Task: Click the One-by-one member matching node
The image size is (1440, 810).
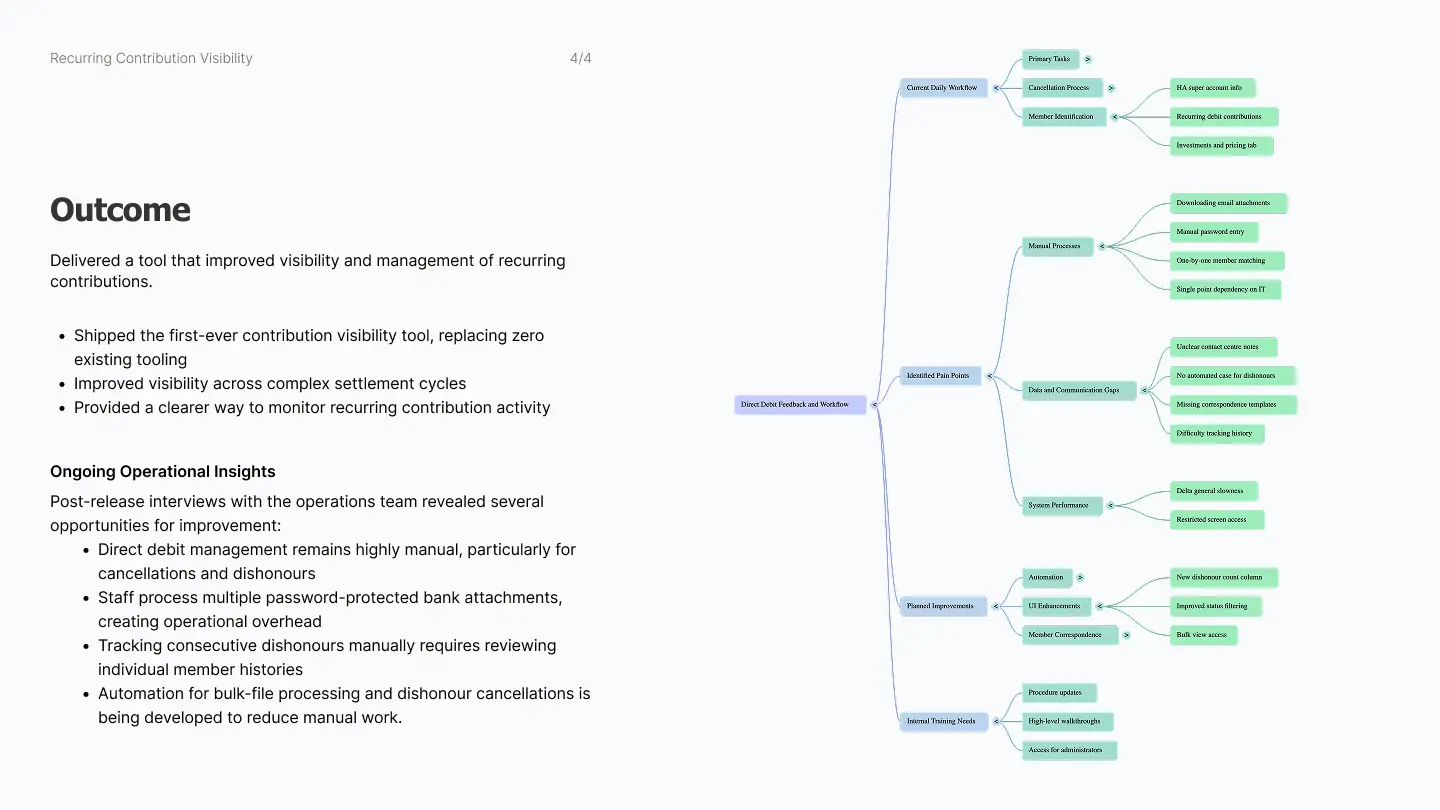Action: point(1227,261)
